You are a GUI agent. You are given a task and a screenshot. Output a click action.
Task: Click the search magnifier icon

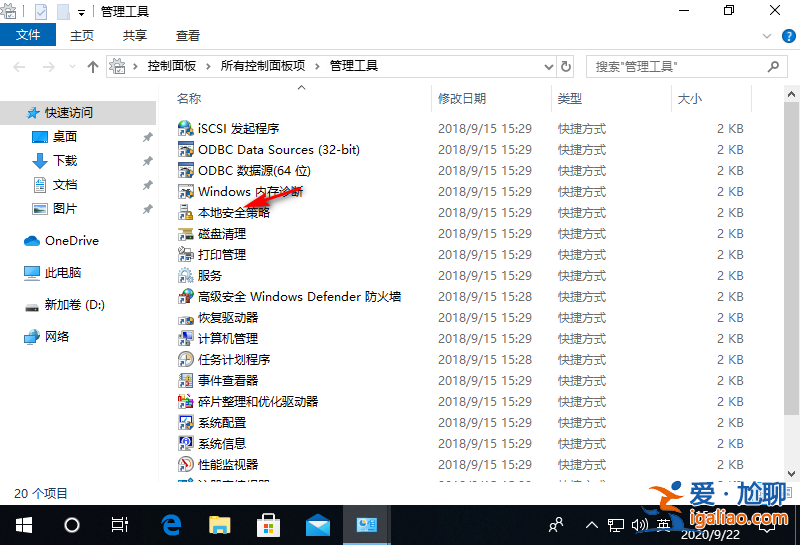pos(773,66)
